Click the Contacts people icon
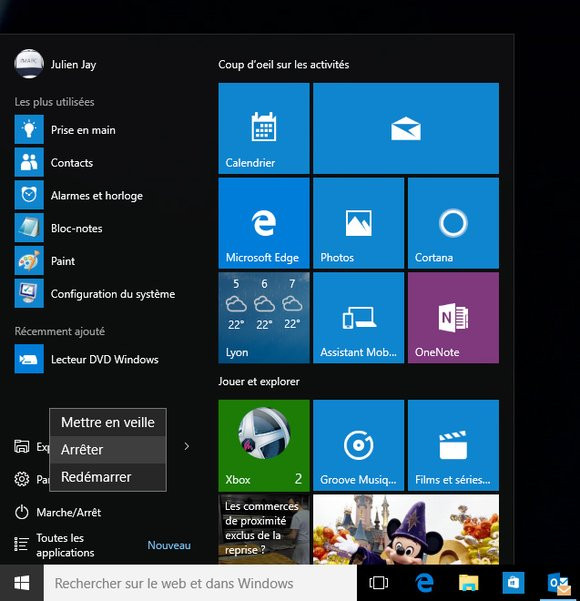The image size is (580, 601). (29, 163)
